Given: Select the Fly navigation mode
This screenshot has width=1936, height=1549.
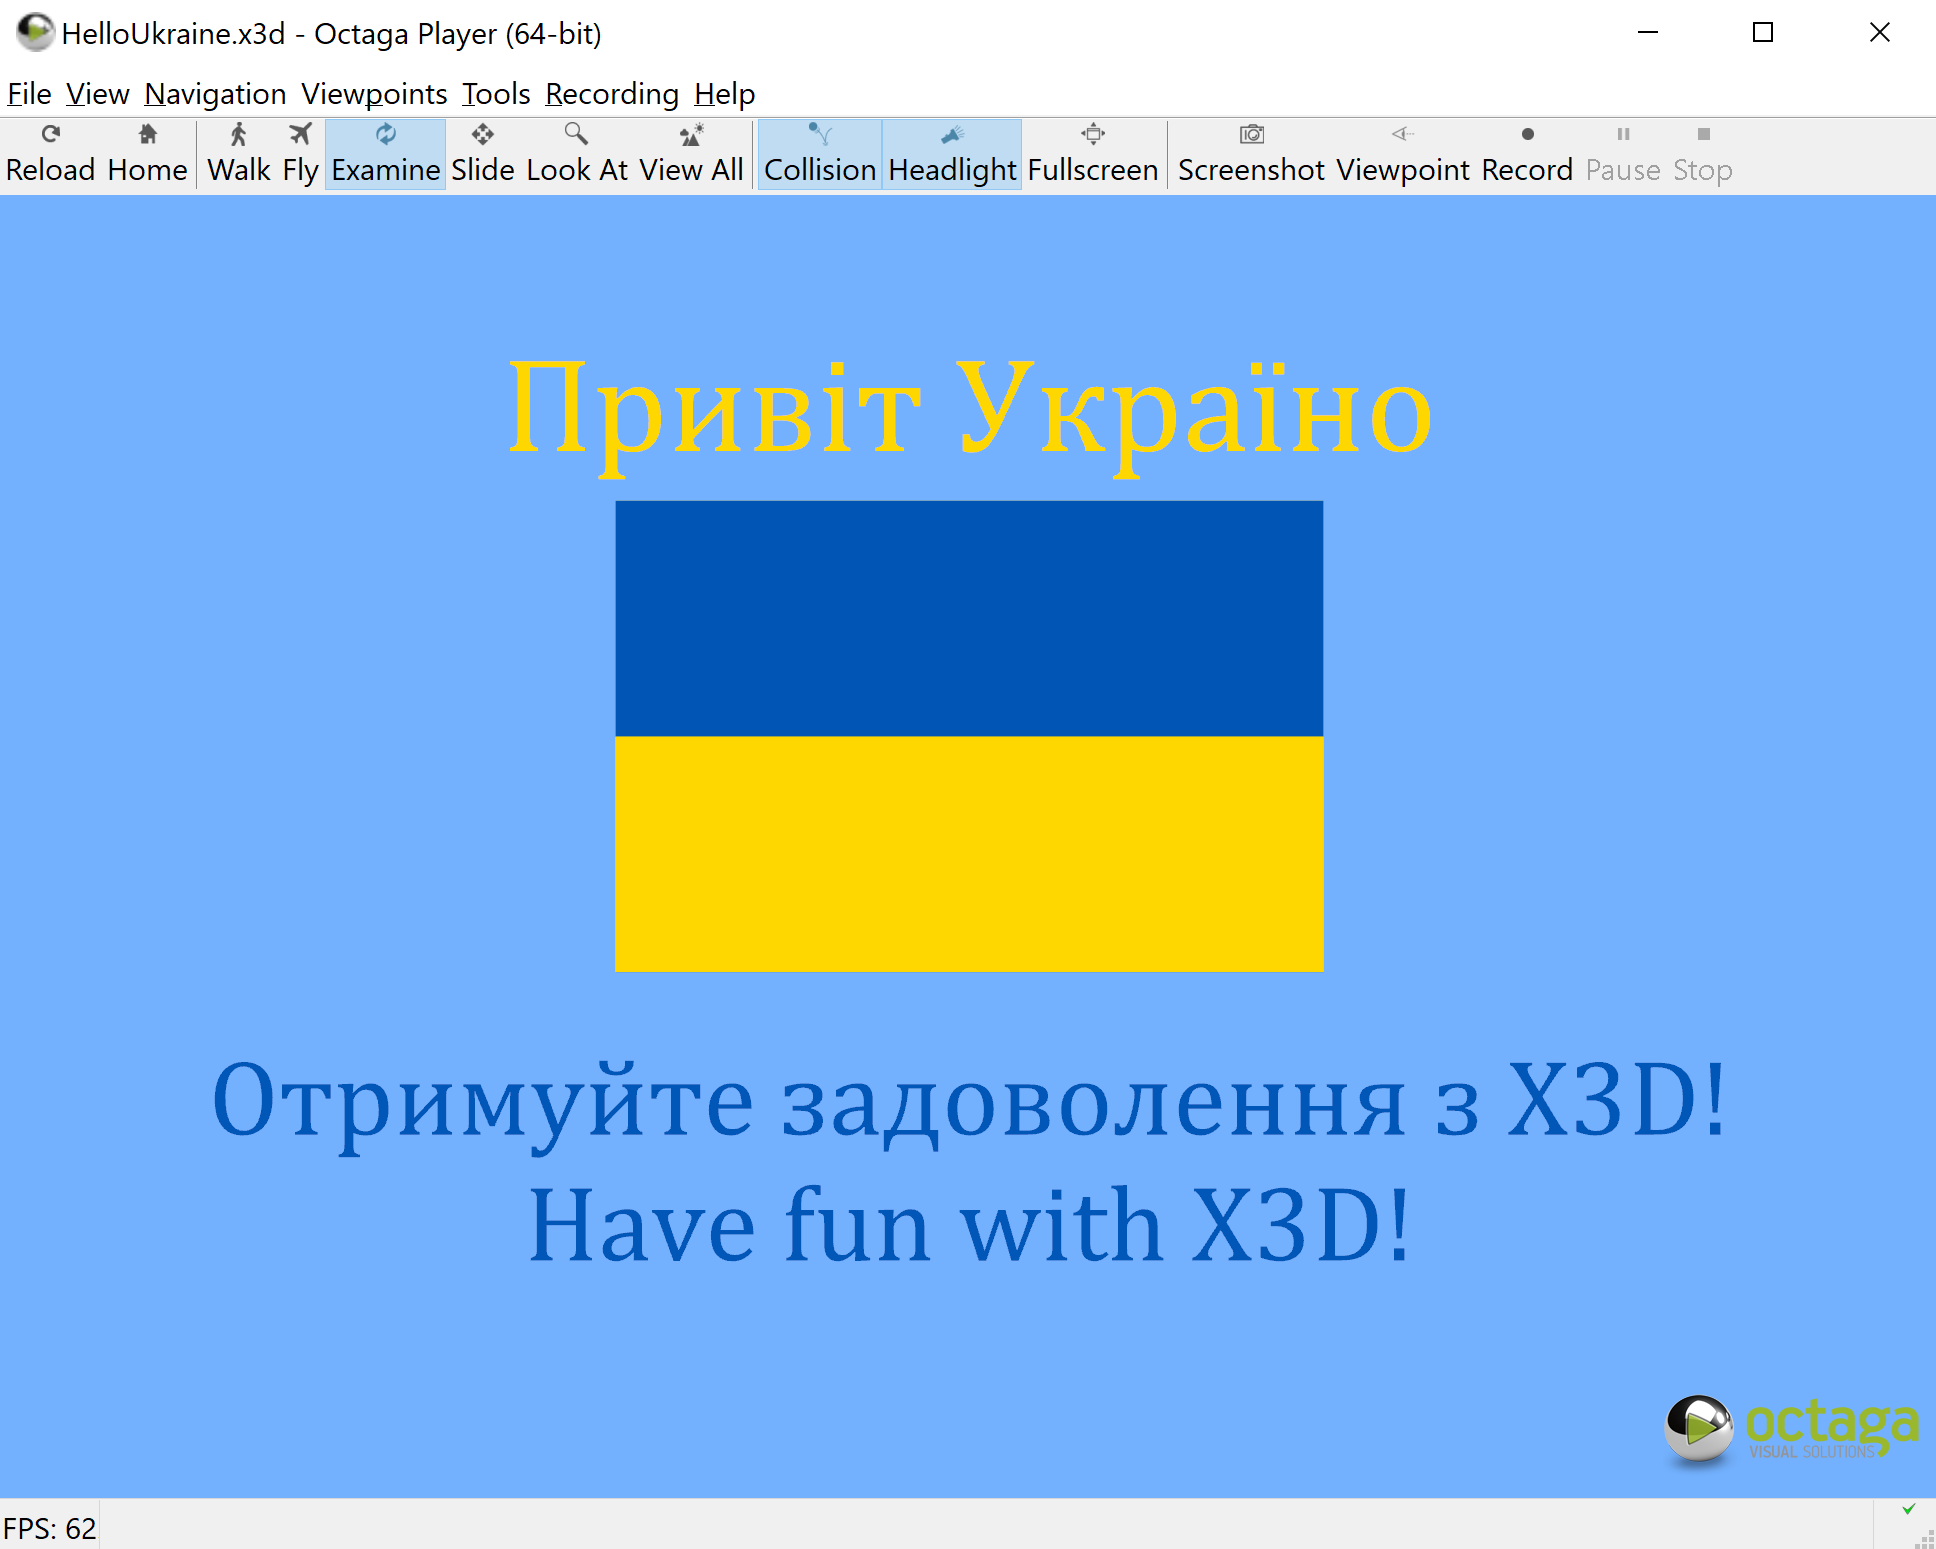Looking at the screenshot, I should pos(300,153).
